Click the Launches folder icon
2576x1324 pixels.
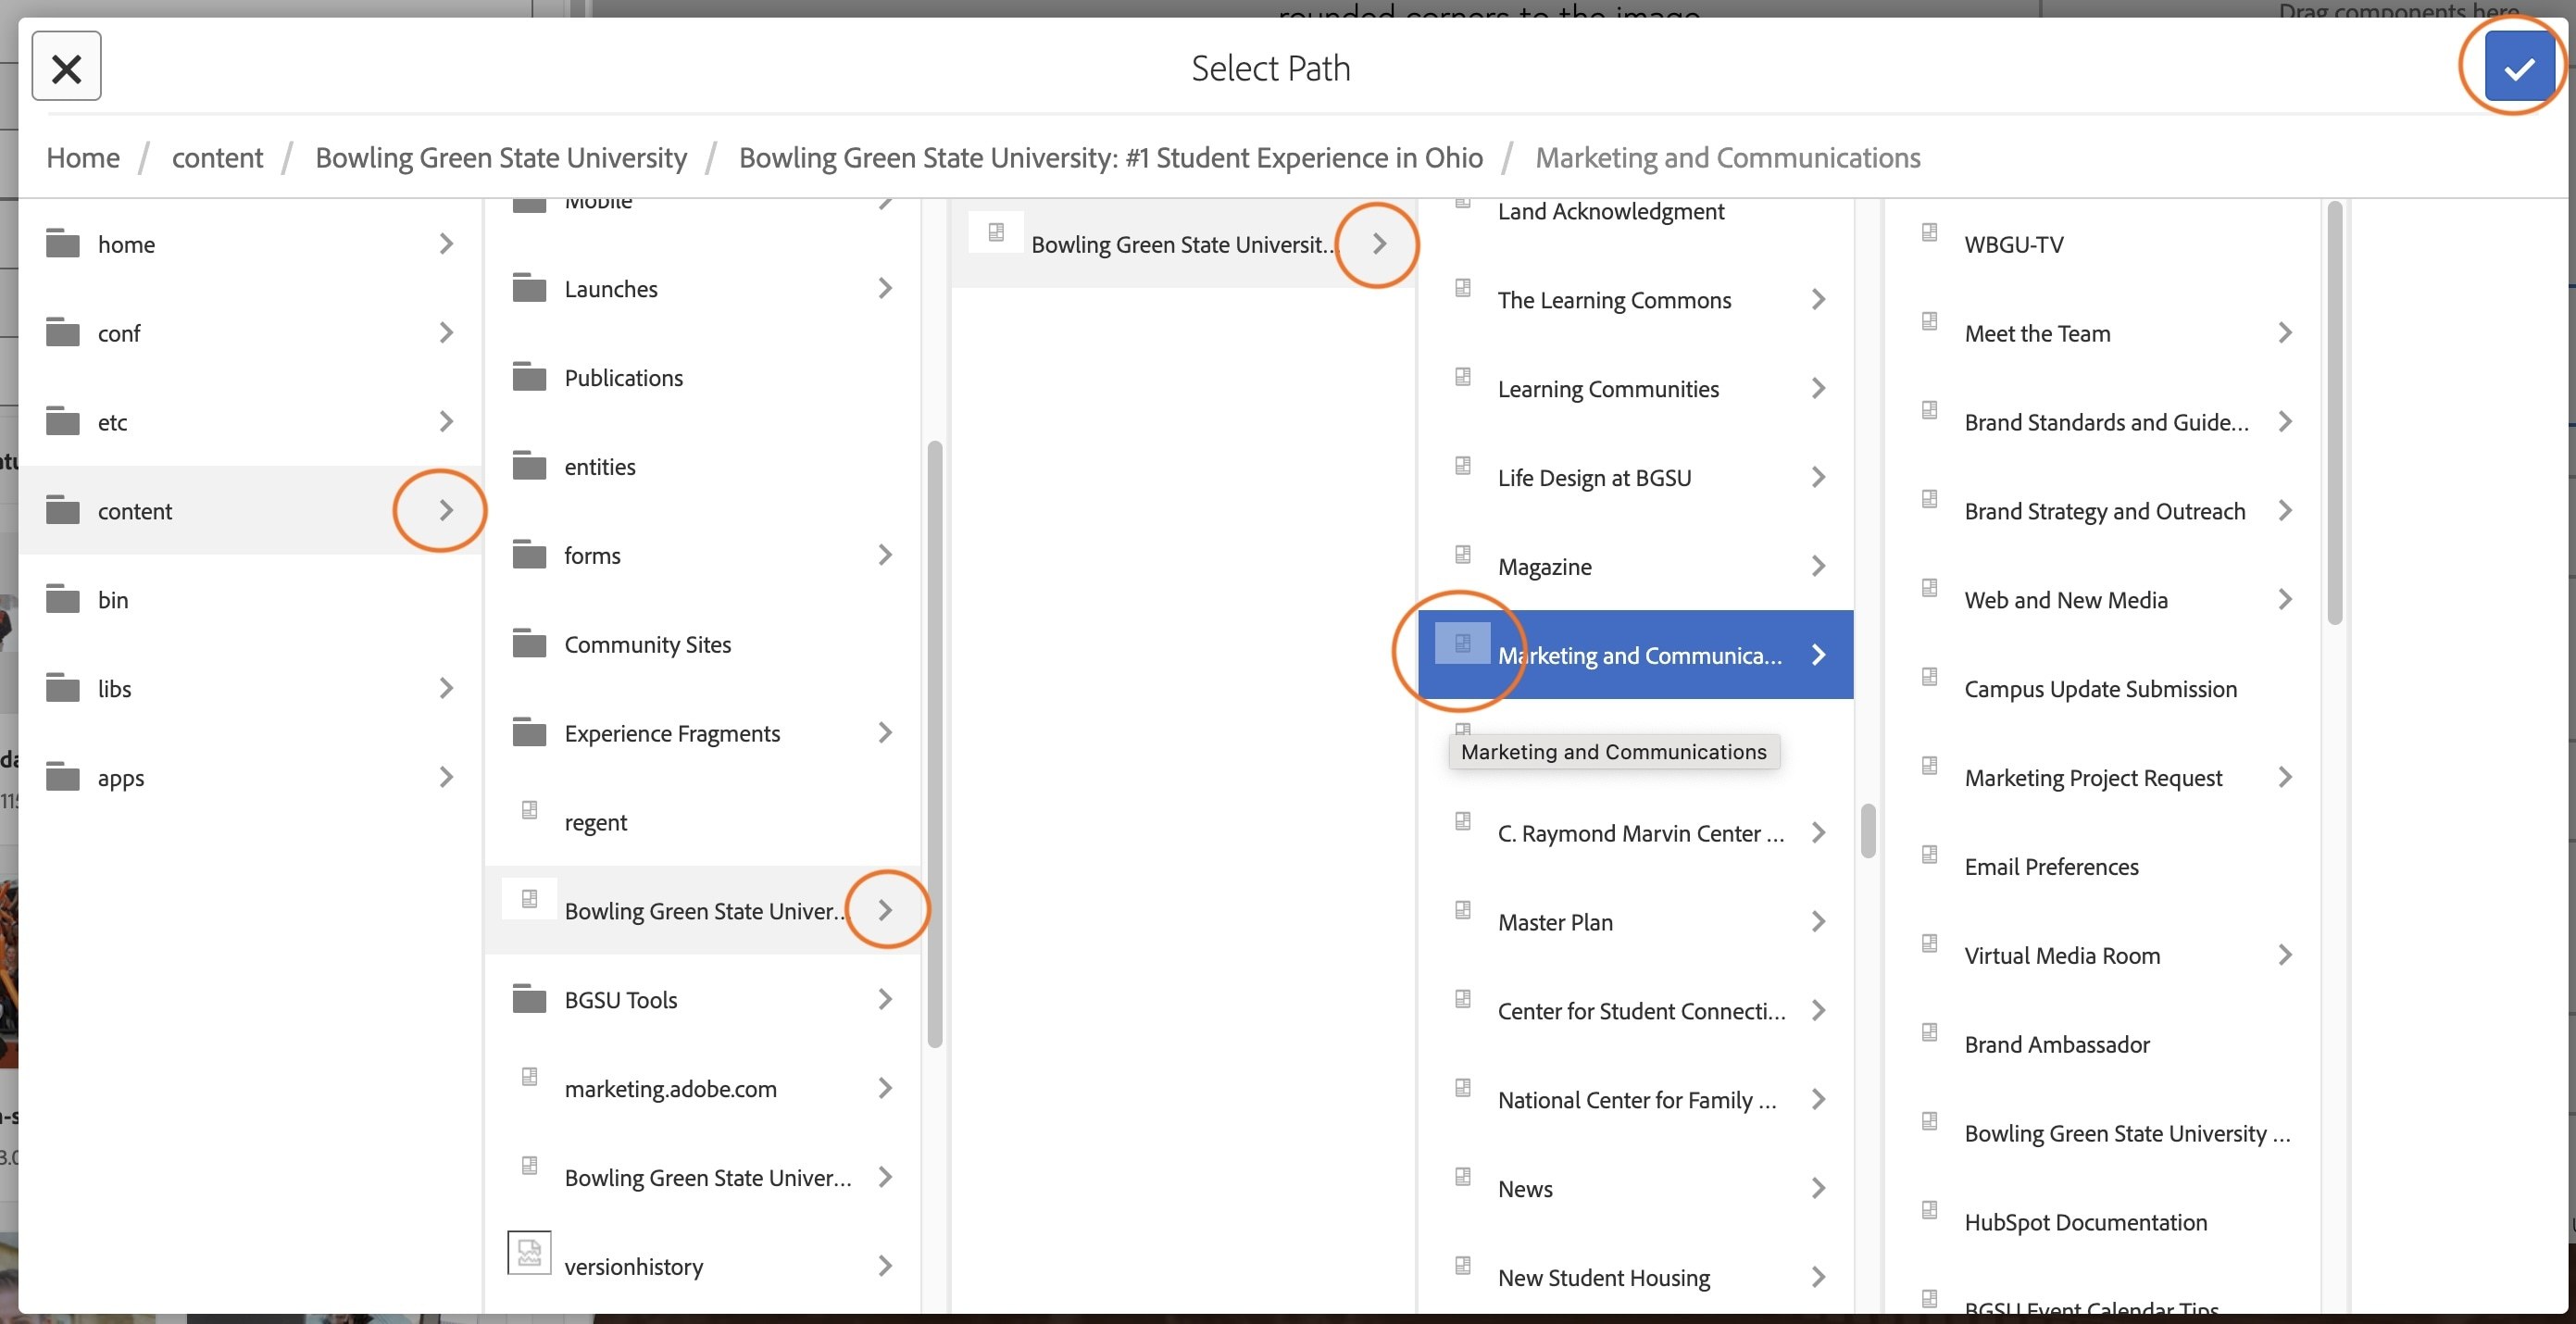click(x=530, y=288)
